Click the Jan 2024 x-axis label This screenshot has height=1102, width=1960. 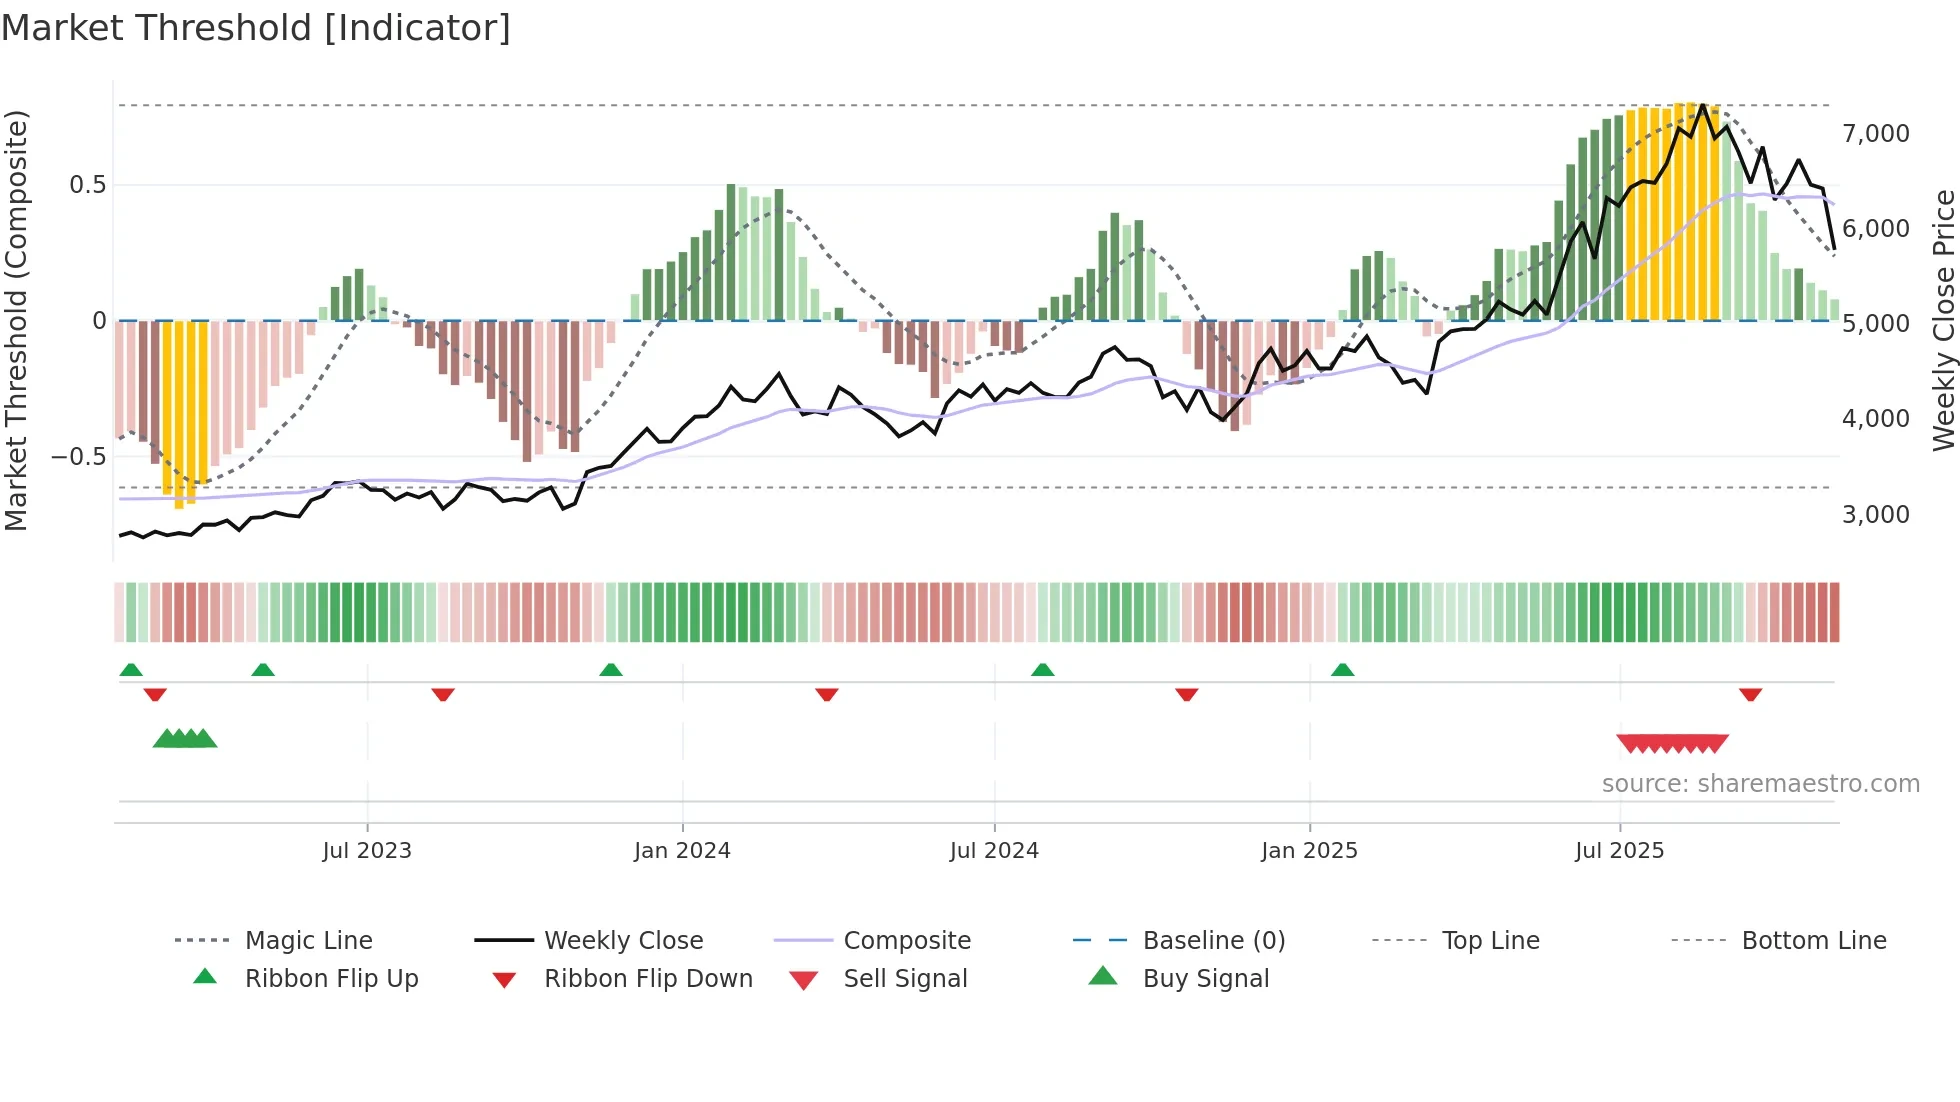[x=682, y=851]
